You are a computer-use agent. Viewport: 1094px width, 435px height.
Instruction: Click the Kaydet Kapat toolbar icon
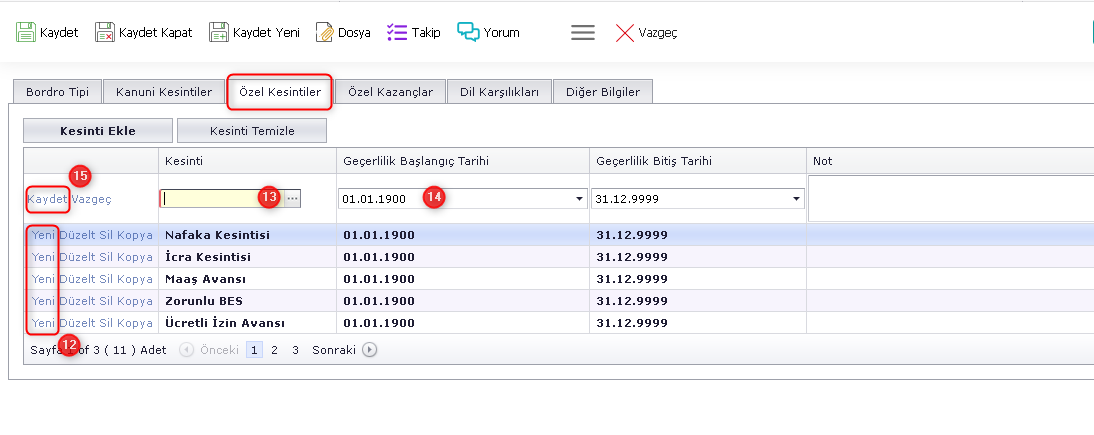point(105,32)
